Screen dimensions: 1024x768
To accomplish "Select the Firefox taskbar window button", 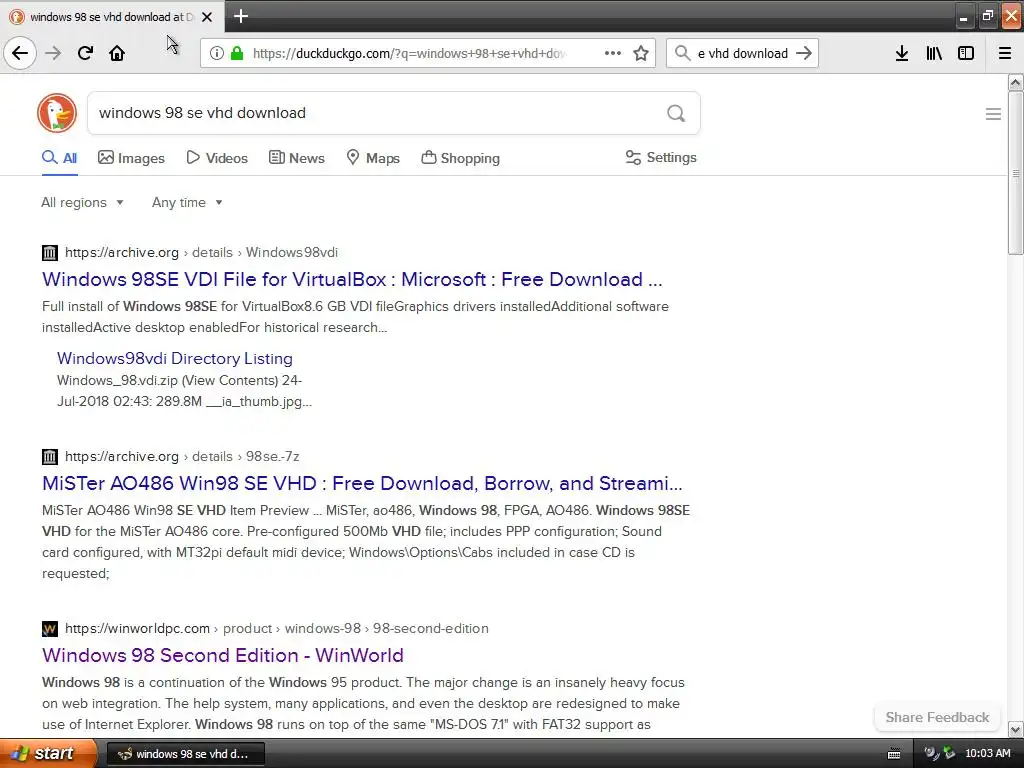I will pos(185,754).
